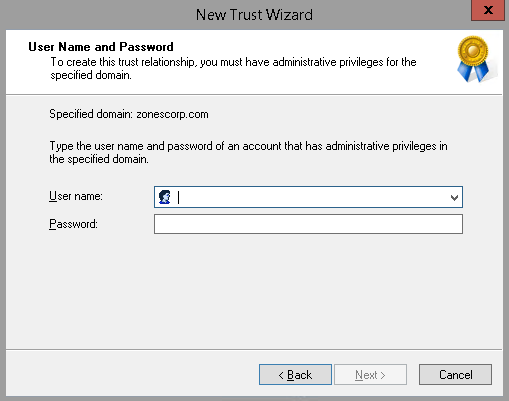Click the "User name:" label
This screenshot has width=509, height=401.
coord(76,196)
